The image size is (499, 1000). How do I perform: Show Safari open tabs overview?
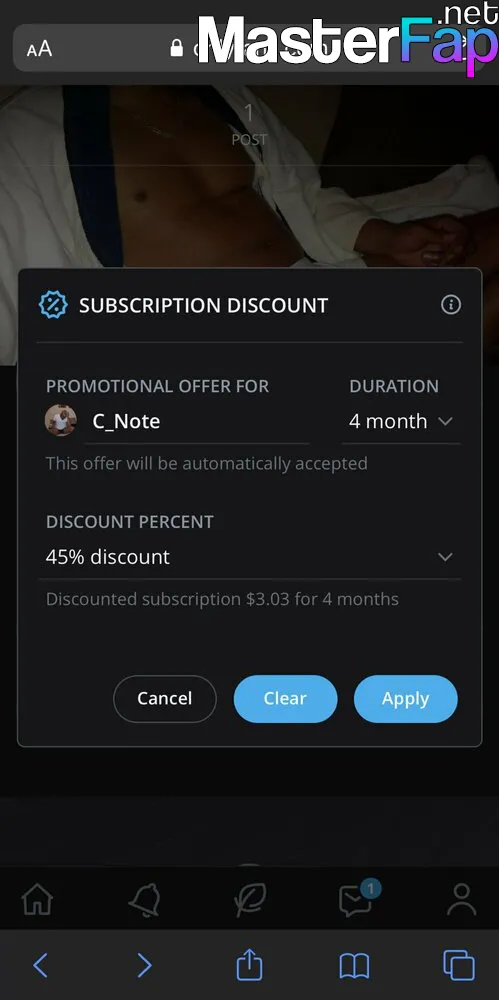[x=459, y=965]
